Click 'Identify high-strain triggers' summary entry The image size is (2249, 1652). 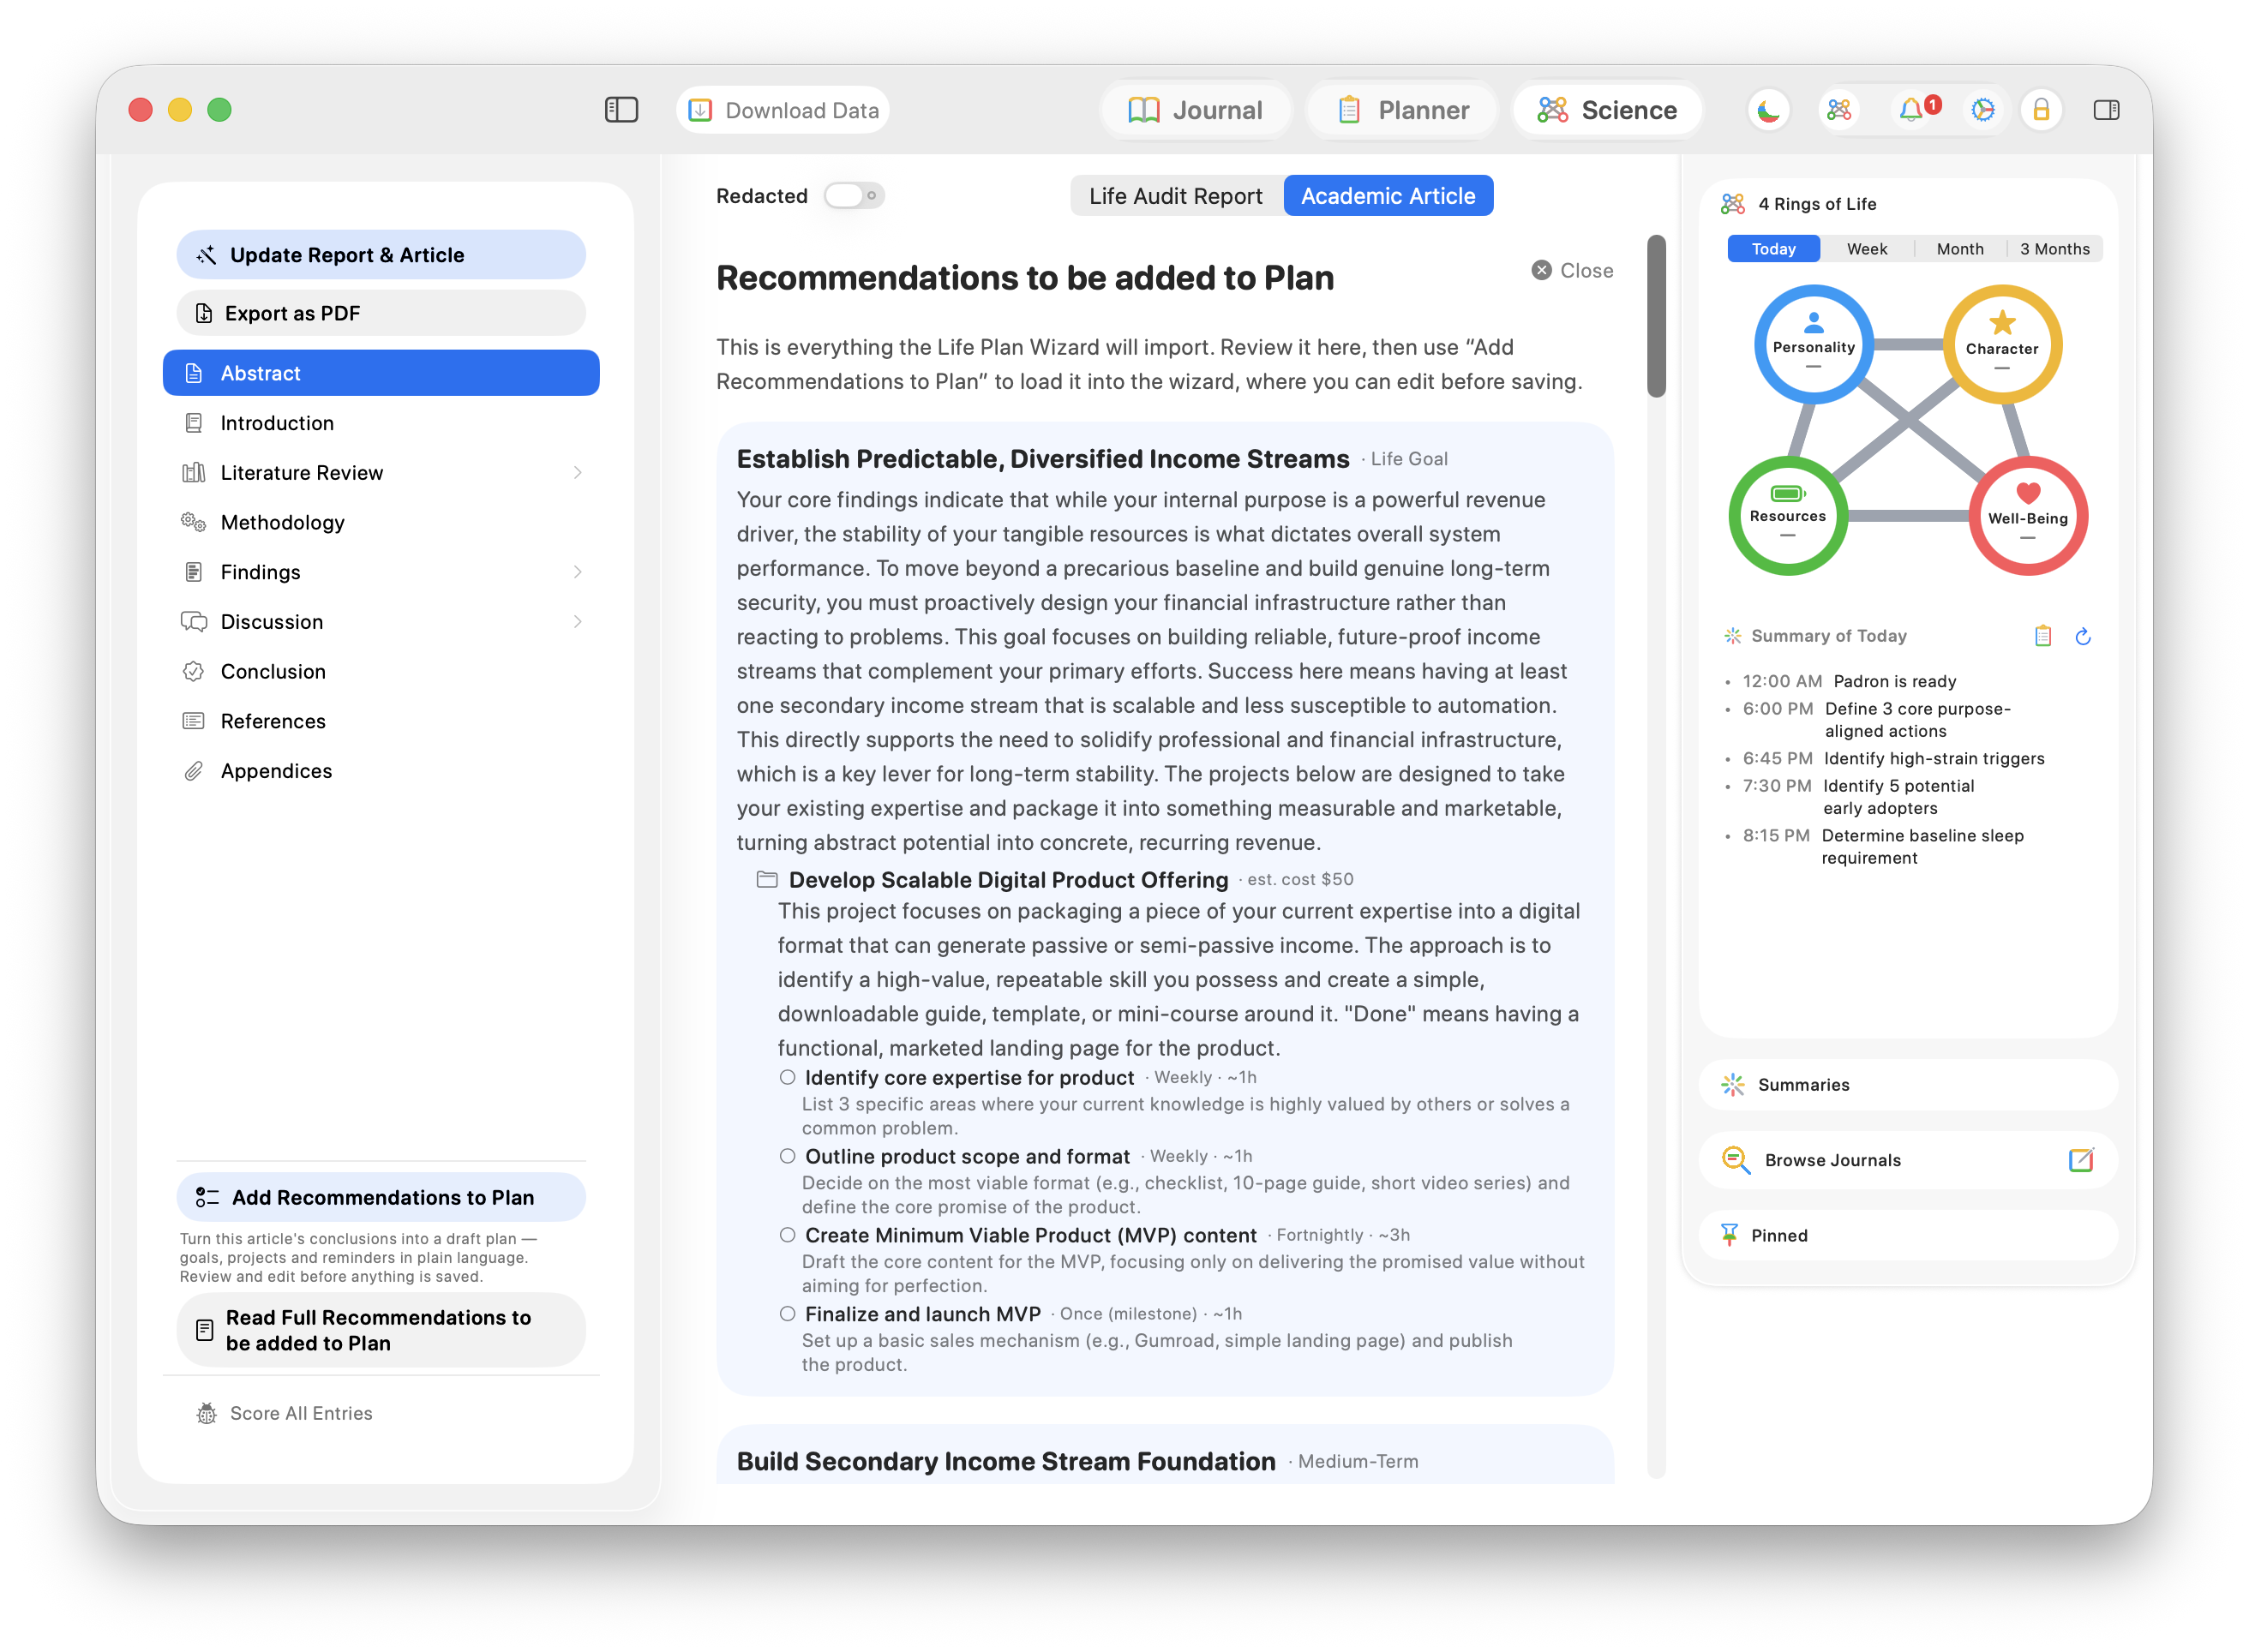pyautogui.click(x=1933, y=759)
